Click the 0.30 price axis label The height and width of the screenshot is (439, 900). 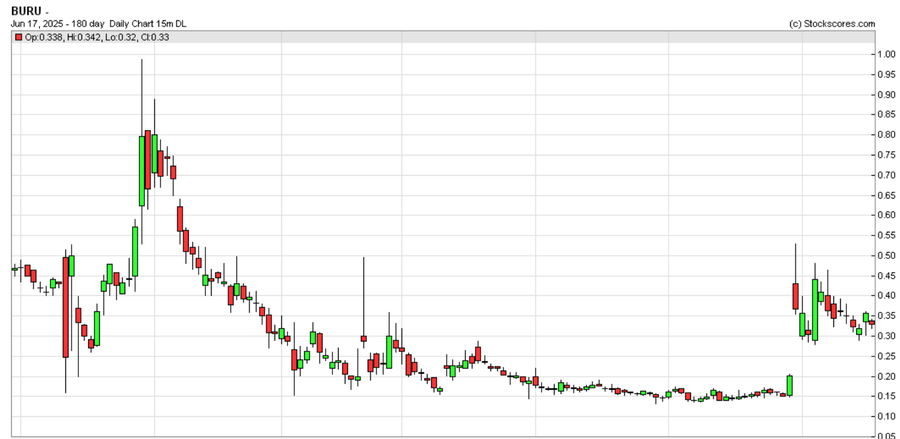tap(886, 336)
